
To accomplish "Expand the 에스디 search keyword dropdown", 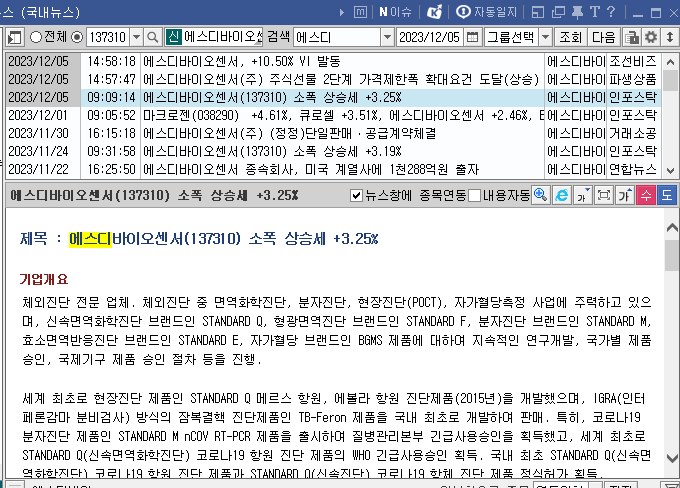I will [x=387, y=37].
